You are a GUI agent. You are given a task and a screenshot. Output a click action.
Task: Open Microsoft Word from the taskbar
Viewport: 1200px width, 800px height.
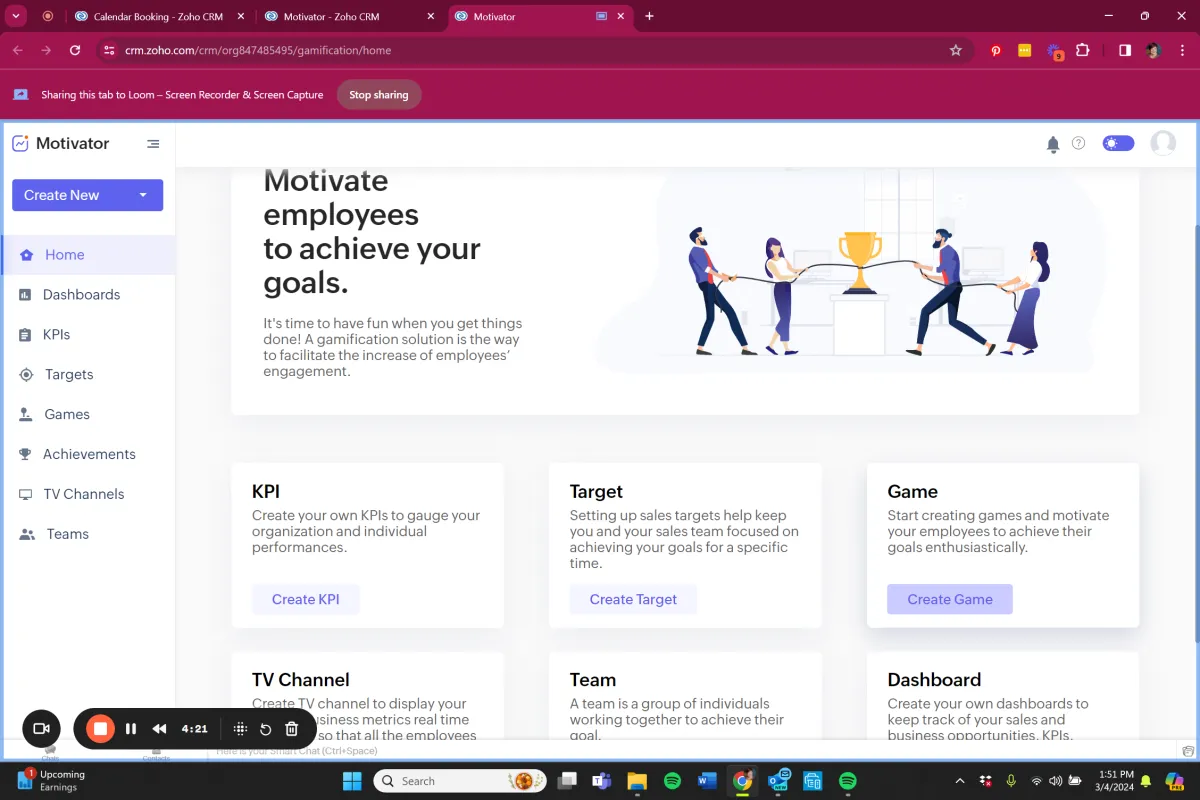[707, 781]
